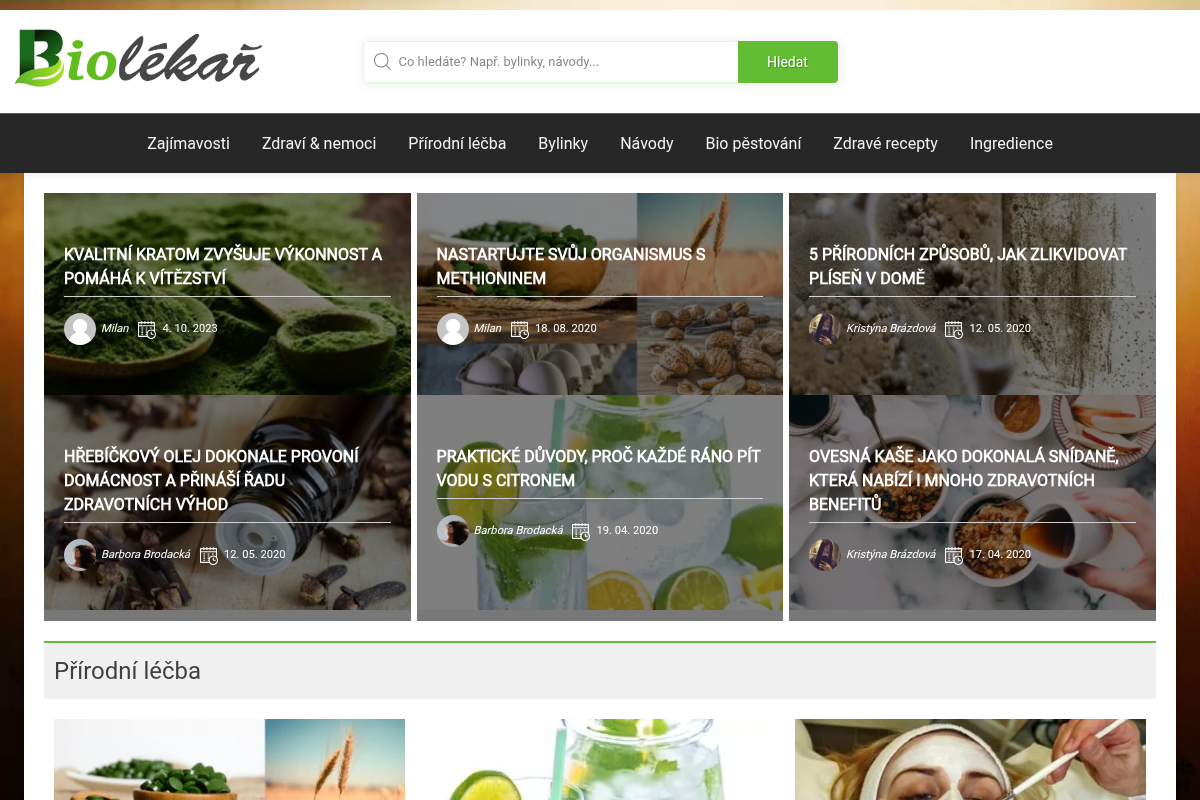The height and width of the screenshot is (800, 1200).
Task: Click the date 17. 04. 2020
Action: (1000, 554)
